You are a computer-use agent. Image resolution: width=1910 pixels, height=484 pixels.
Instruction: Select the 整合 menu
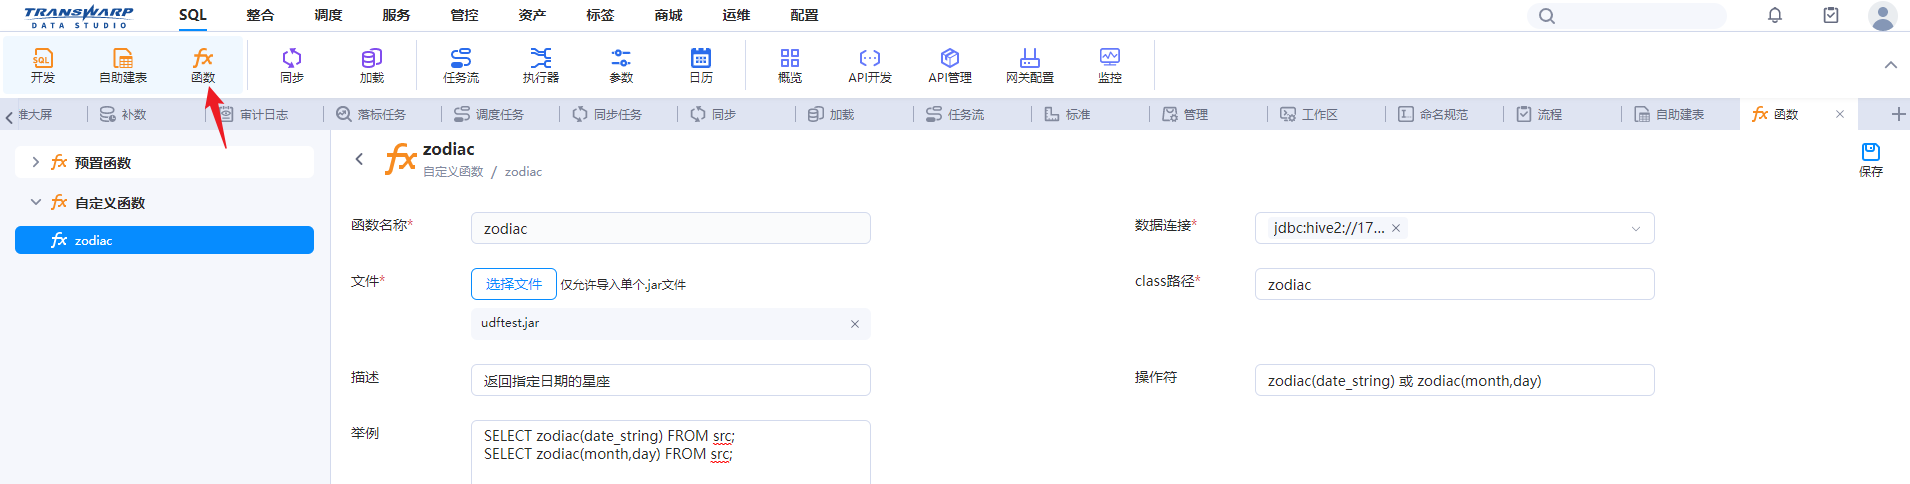coord(260,15)
